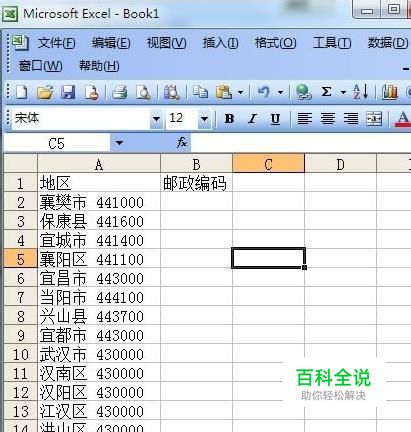Click the Permission icon beside Save
The width and height of the screenshot is (411, 432).
click(x=92, y=92)
